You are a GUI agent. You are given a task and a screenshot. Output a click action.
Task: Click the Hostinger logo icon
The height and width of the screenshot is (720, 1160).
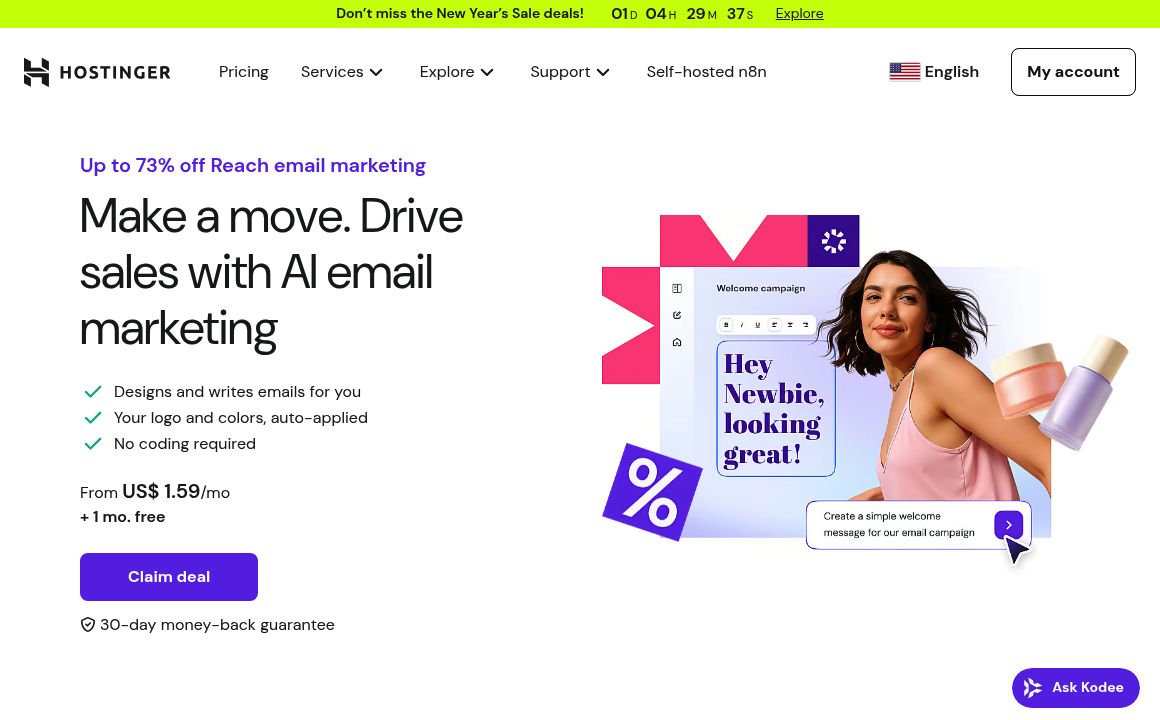pos(36,72)
